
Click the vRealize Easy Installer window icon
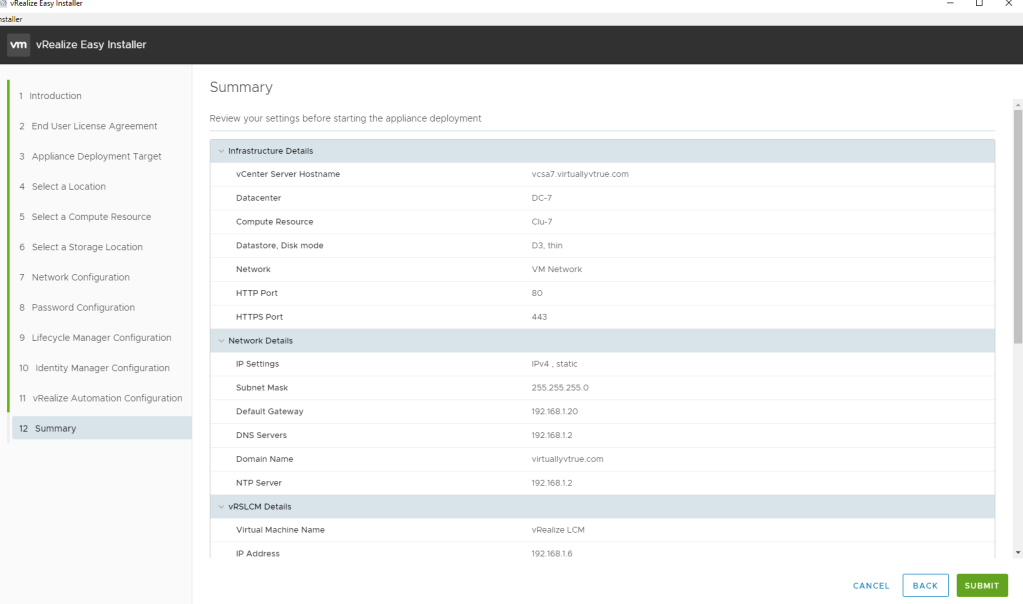click(x=3, y=5)
